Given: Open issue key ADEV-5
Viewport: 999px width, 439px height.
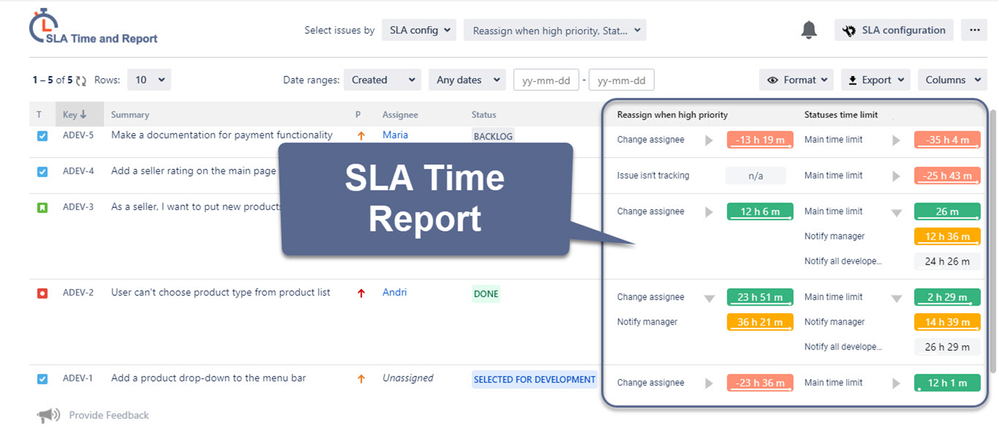Looking at the screenshot, I should [78, 135].
